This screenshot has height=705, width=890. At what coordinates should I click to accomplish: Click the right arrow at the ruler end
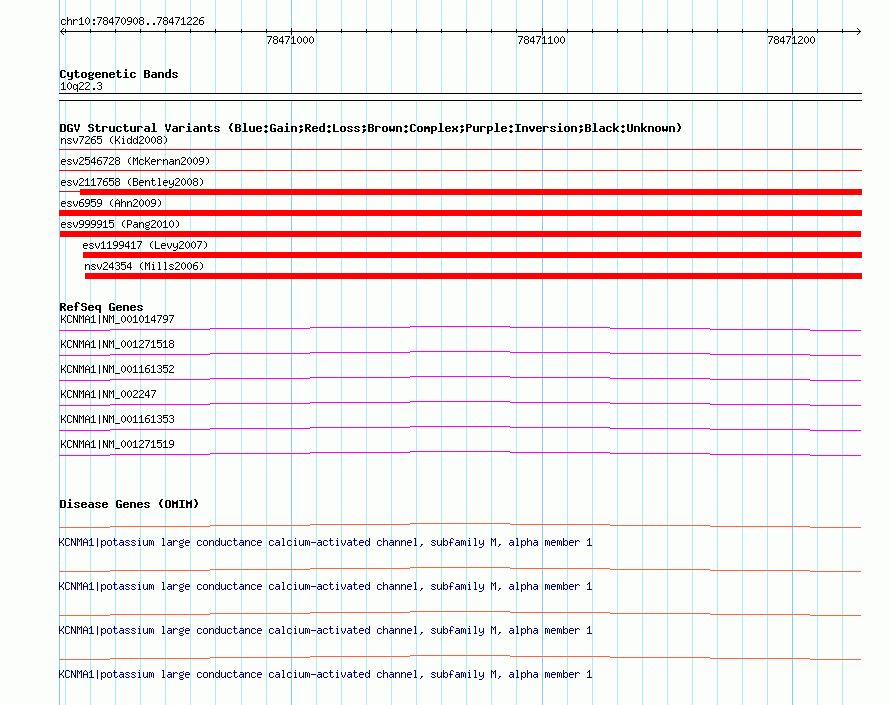[858, 32]
